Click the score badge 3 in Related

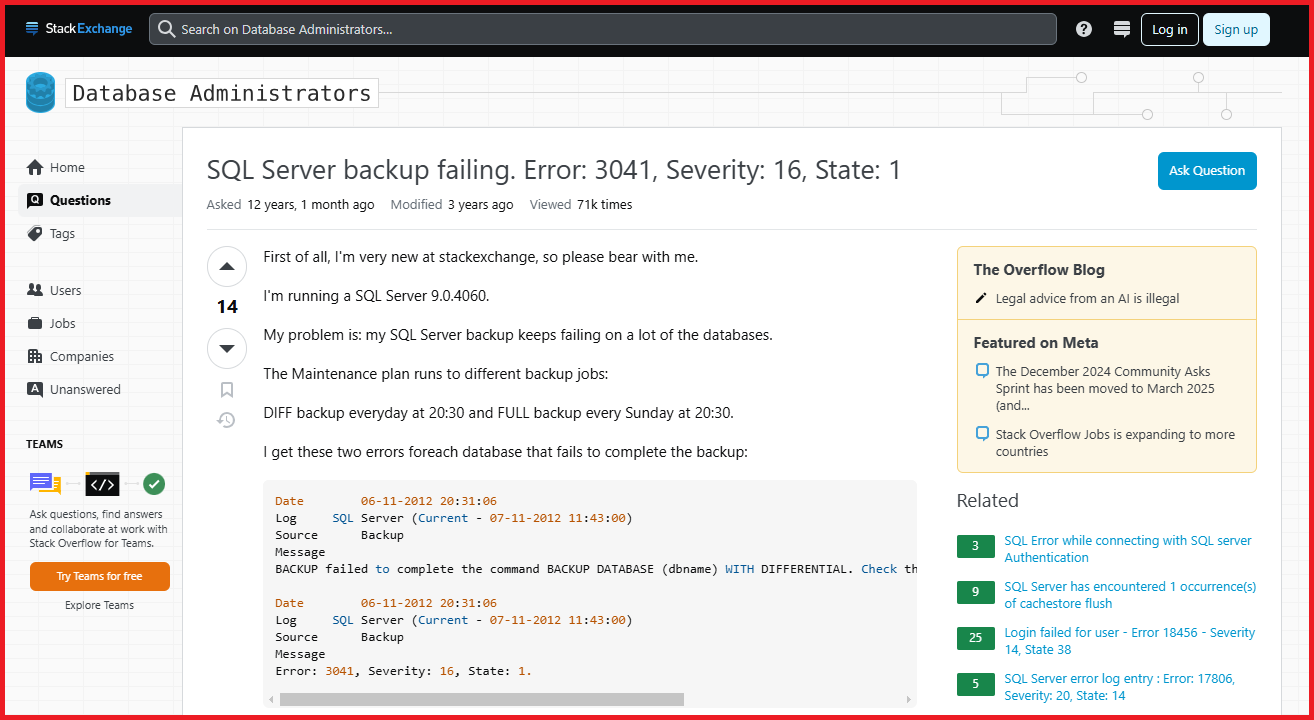976,546
